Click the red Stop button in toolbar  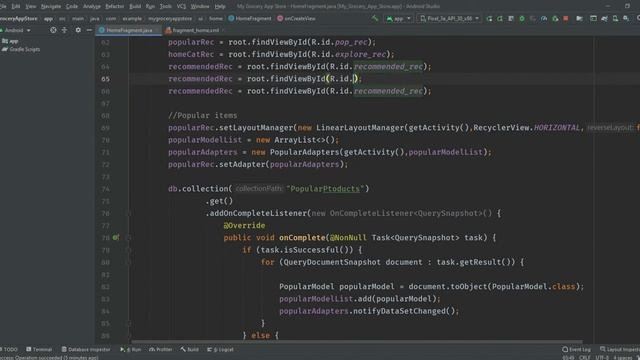(566, 18)
